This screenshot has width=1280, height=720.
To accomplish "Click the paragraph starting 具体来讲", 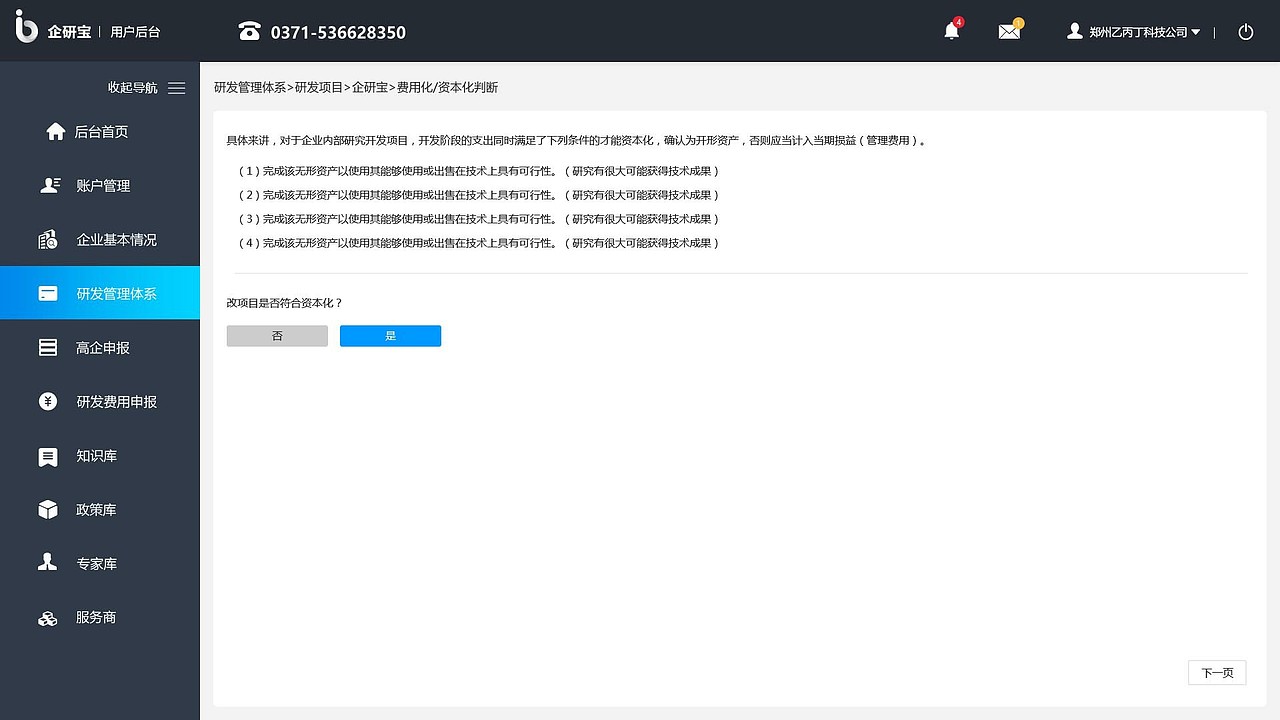I will click(577, 141).
